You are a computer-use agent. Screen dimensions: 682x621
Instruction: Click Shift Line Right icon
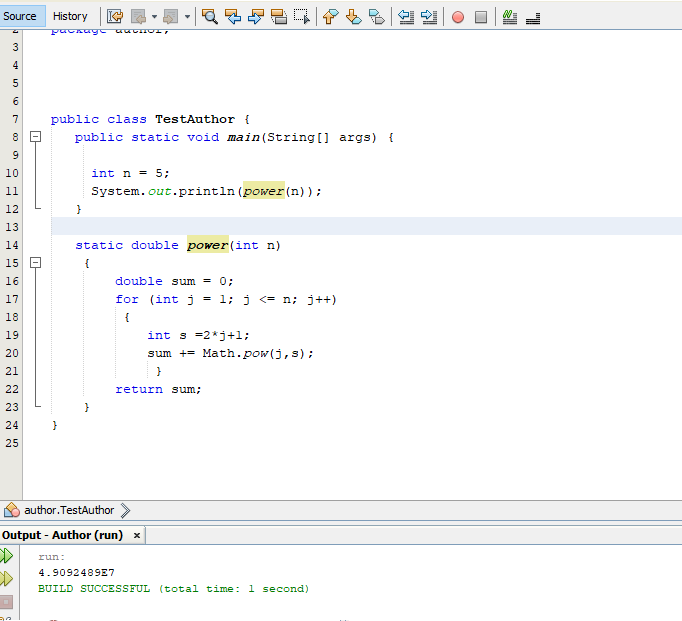(429, 17)
